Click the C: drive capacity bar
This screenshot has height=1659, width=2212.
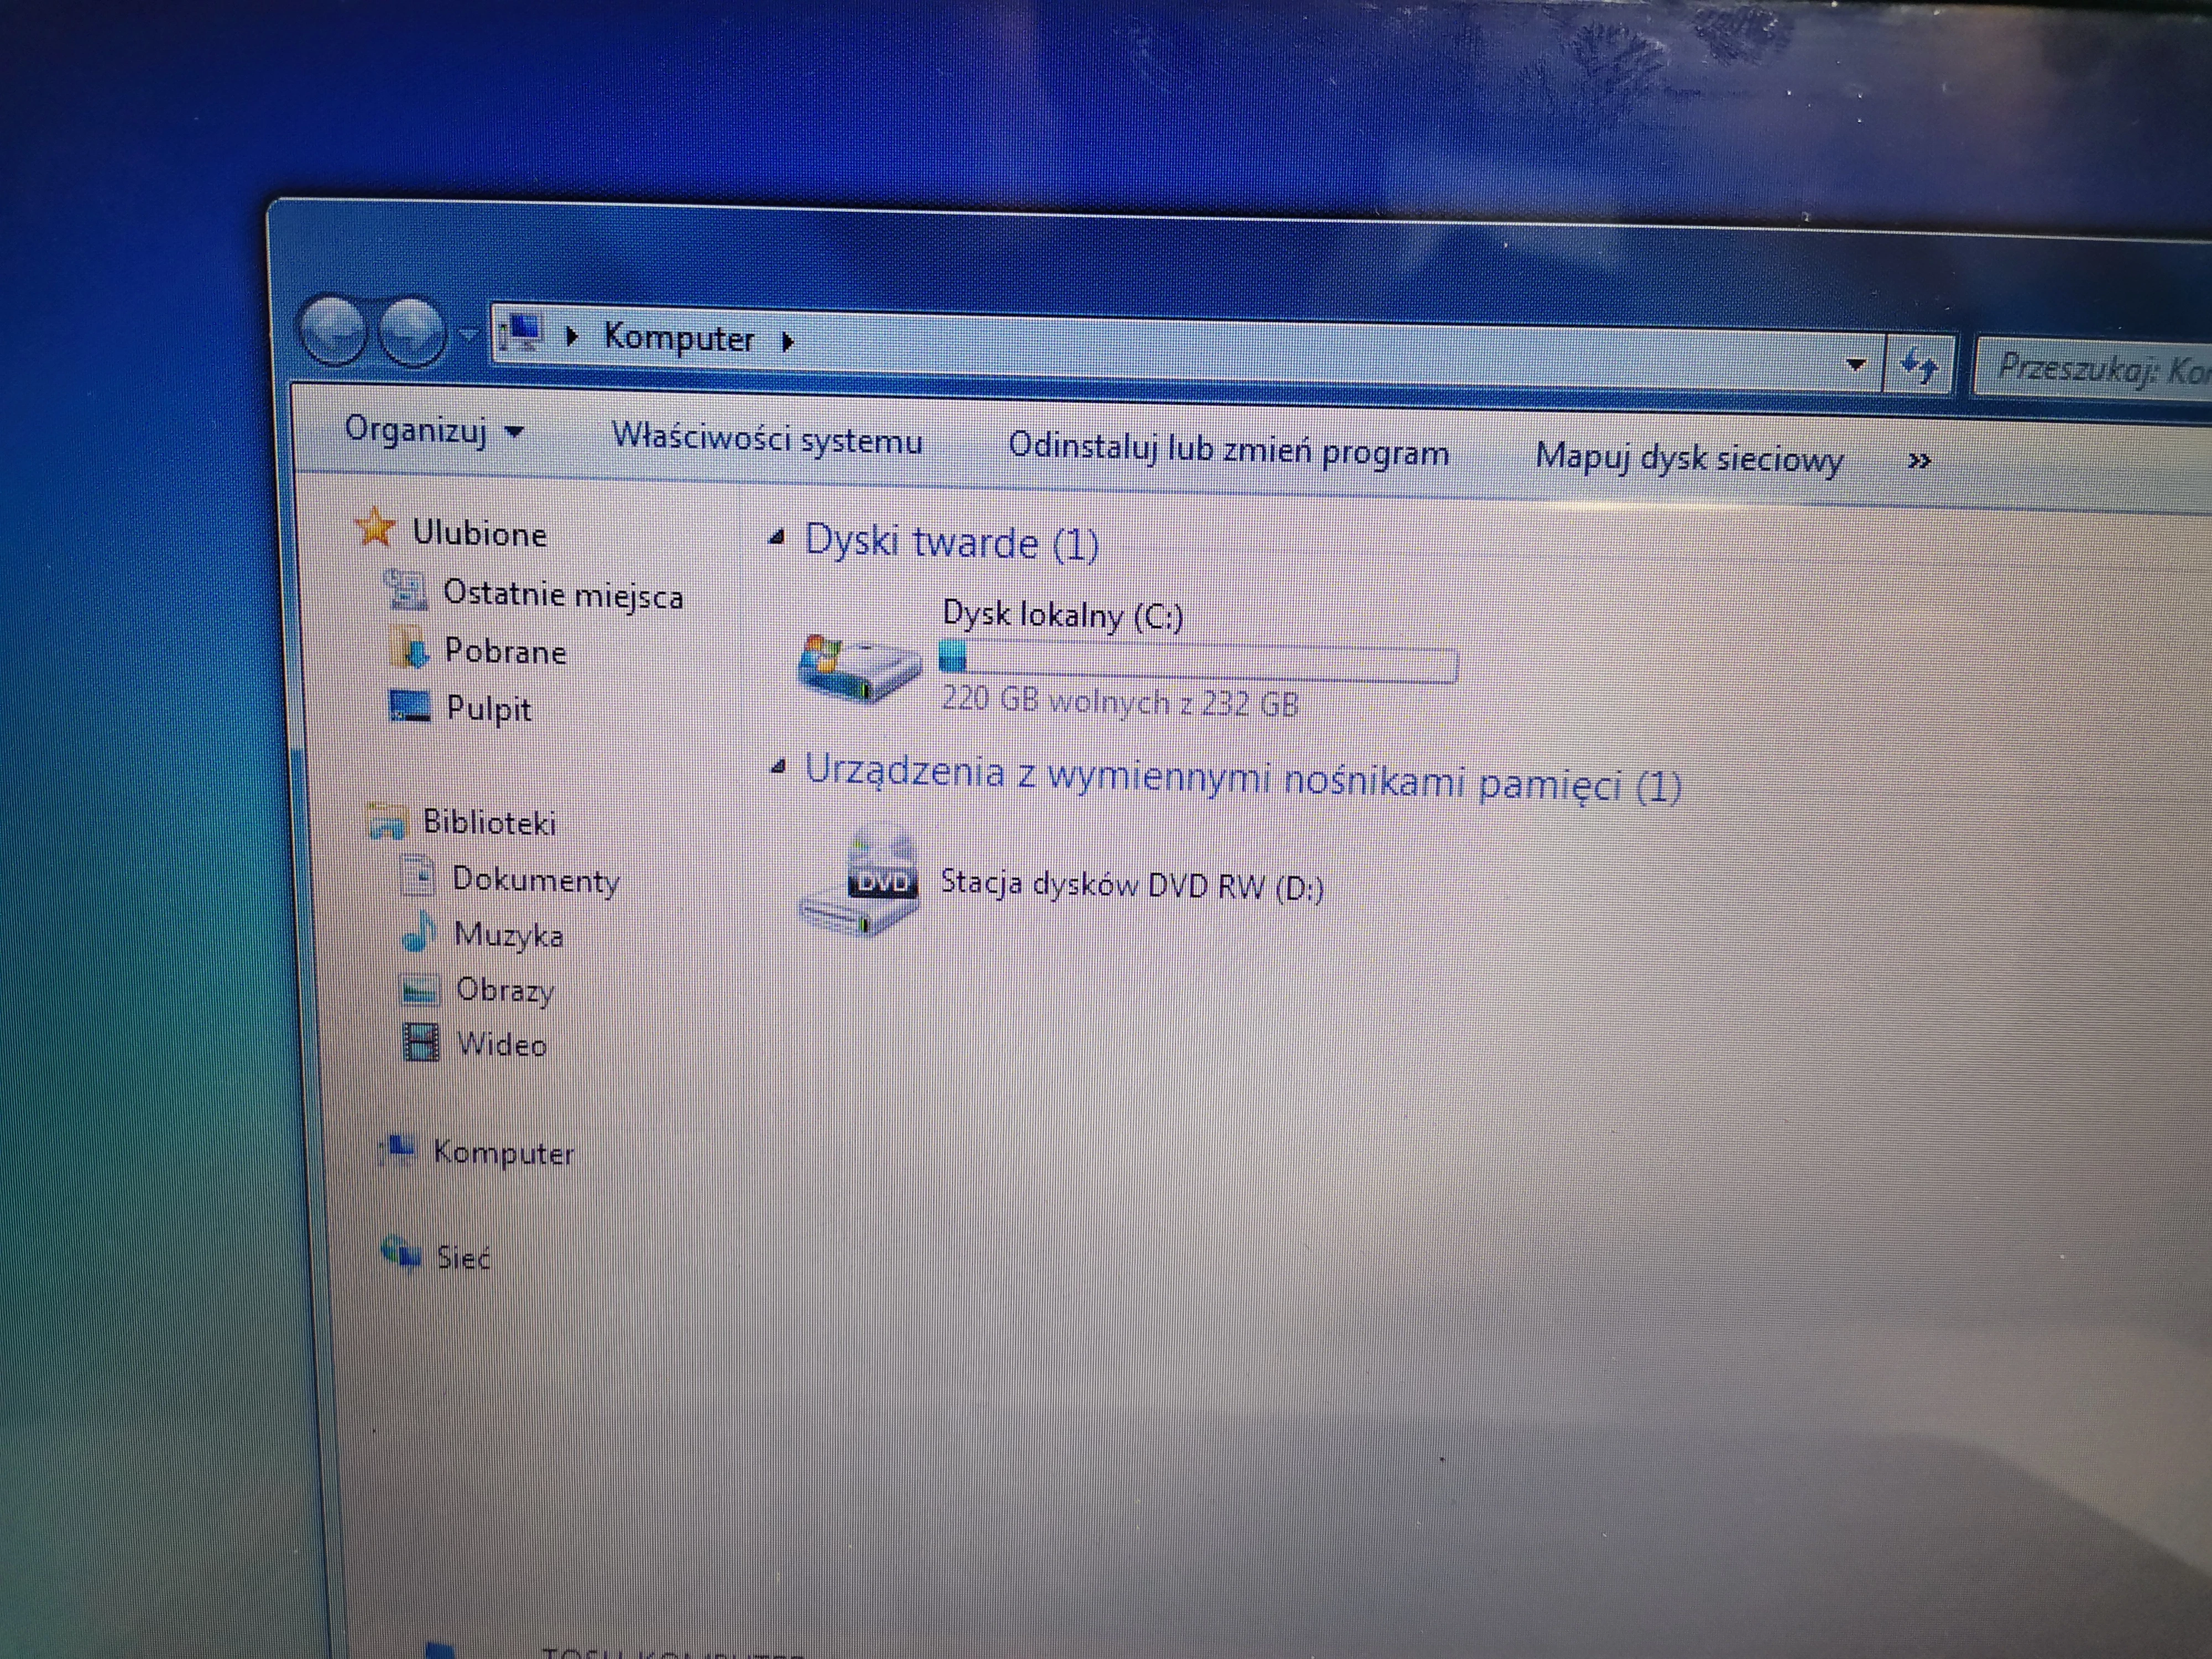coord(1198,662)
